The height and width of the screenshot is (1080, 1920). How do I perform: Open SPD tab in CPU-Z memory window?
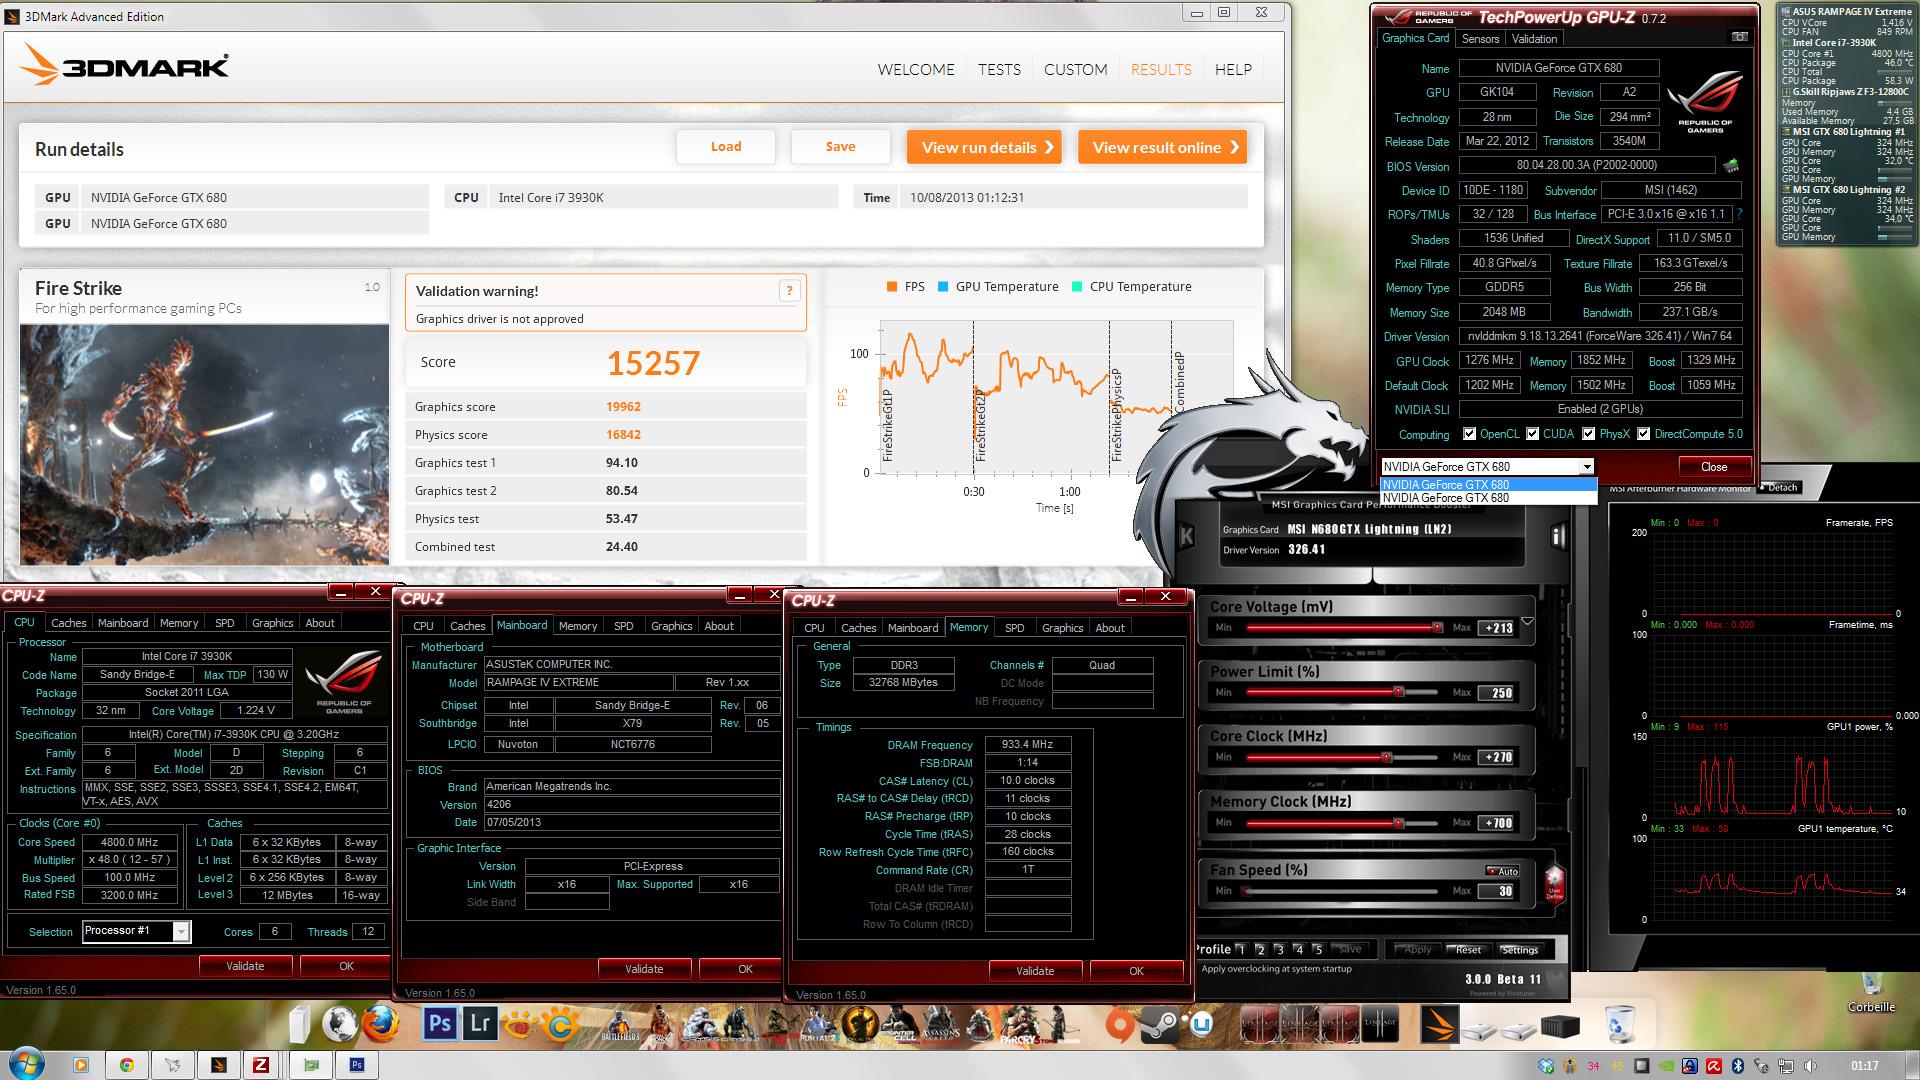[1014, 628]
